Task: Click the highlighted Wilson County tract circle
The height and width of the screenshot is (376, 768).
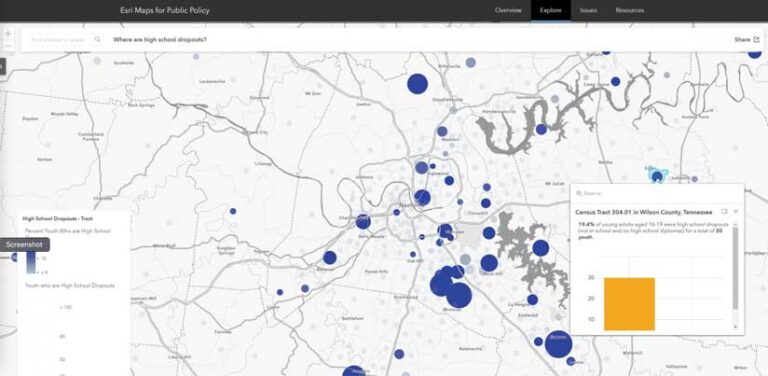Action: (x=657, y=176)
